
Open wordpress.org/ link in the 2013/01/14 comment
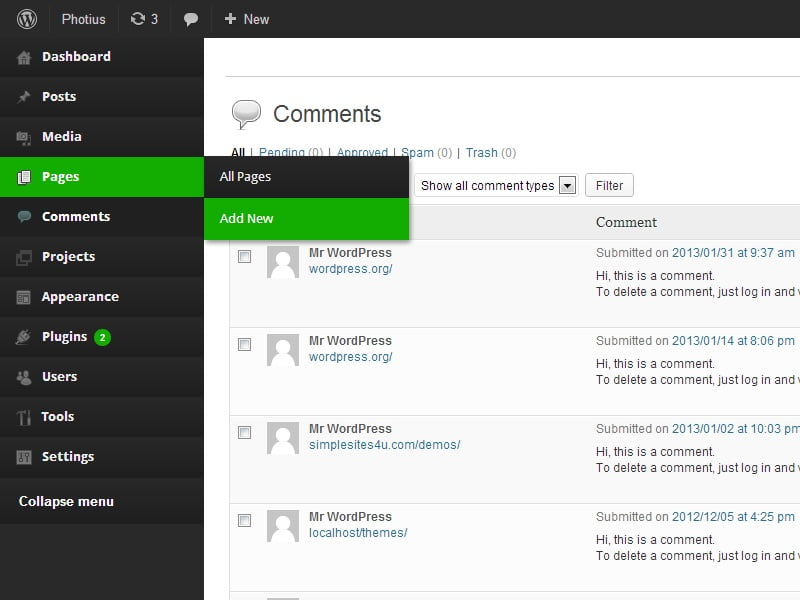(x=351, y=357)
